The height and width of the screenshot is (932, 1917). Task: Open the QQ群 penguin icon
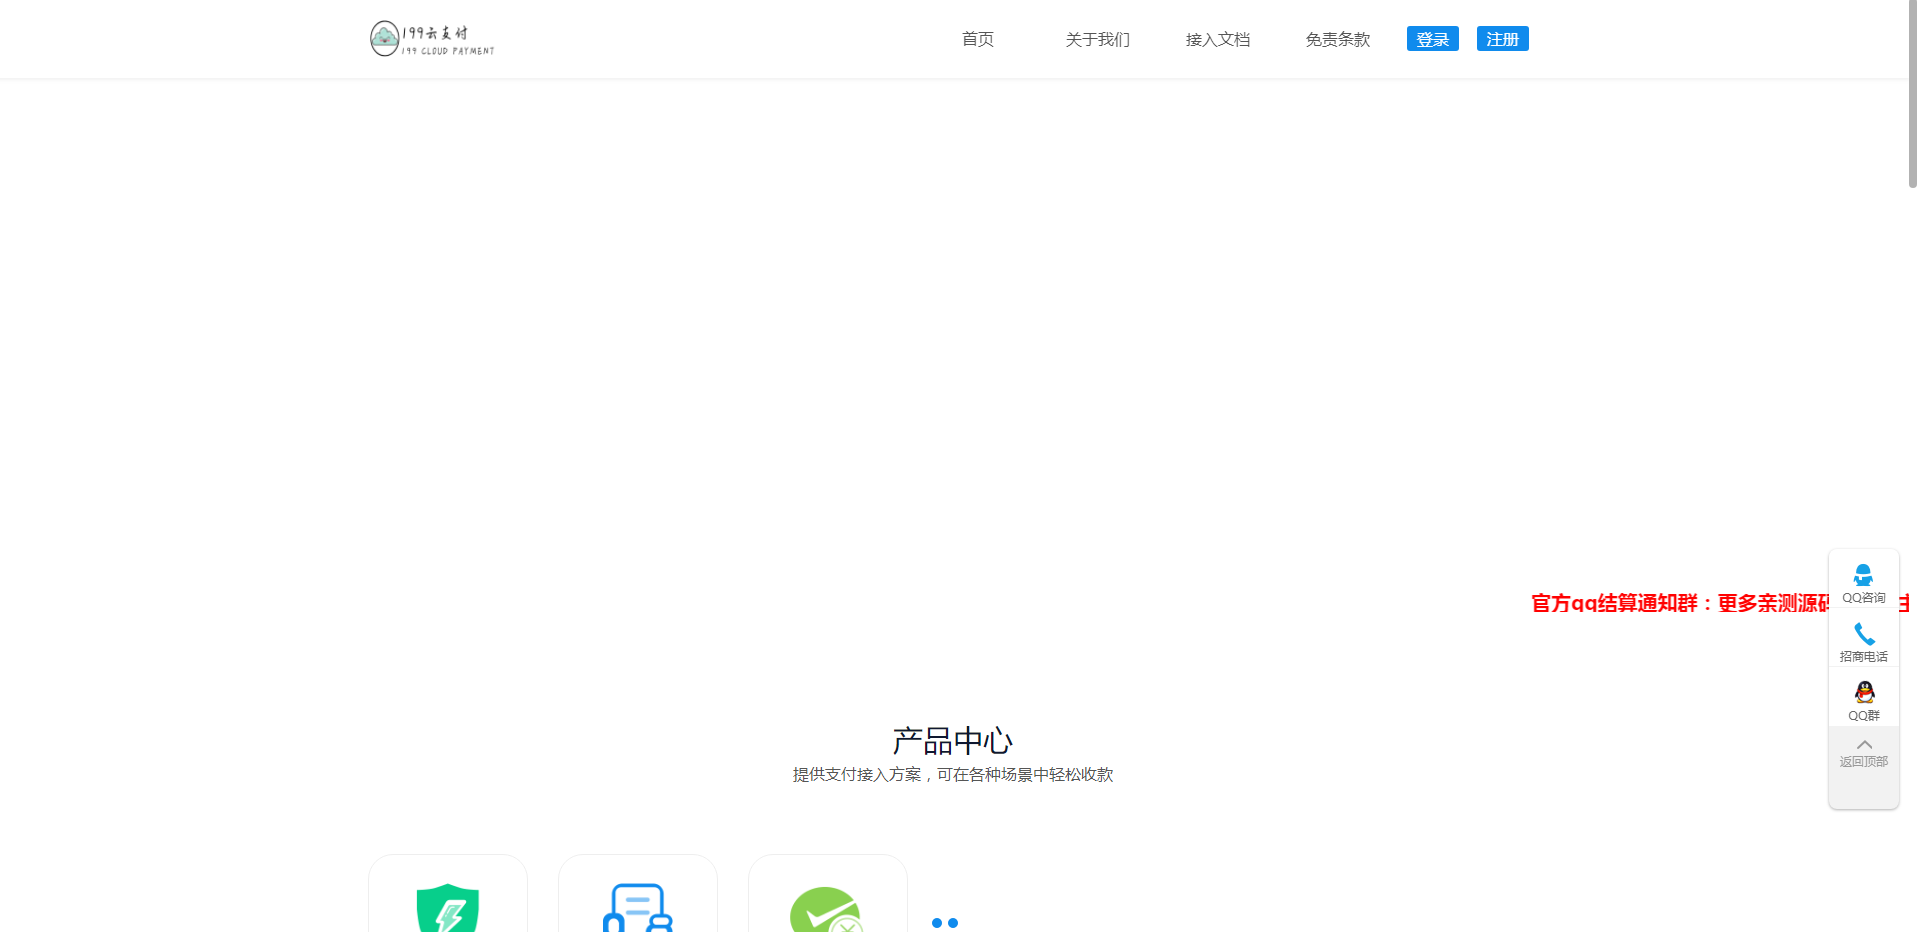click(x=1863, y=692)
